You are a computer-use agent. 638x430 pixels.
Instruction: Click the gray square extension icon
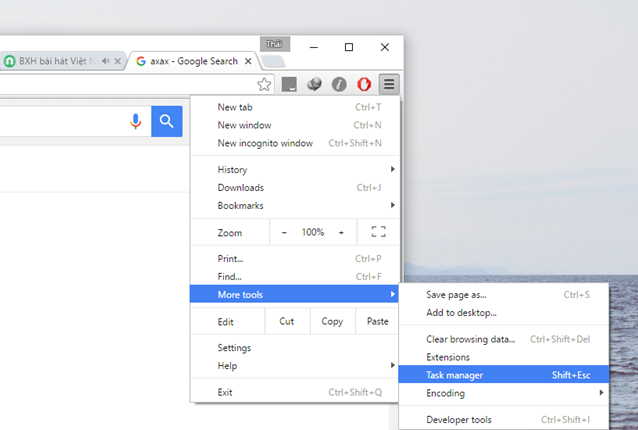tap(289, 84)
